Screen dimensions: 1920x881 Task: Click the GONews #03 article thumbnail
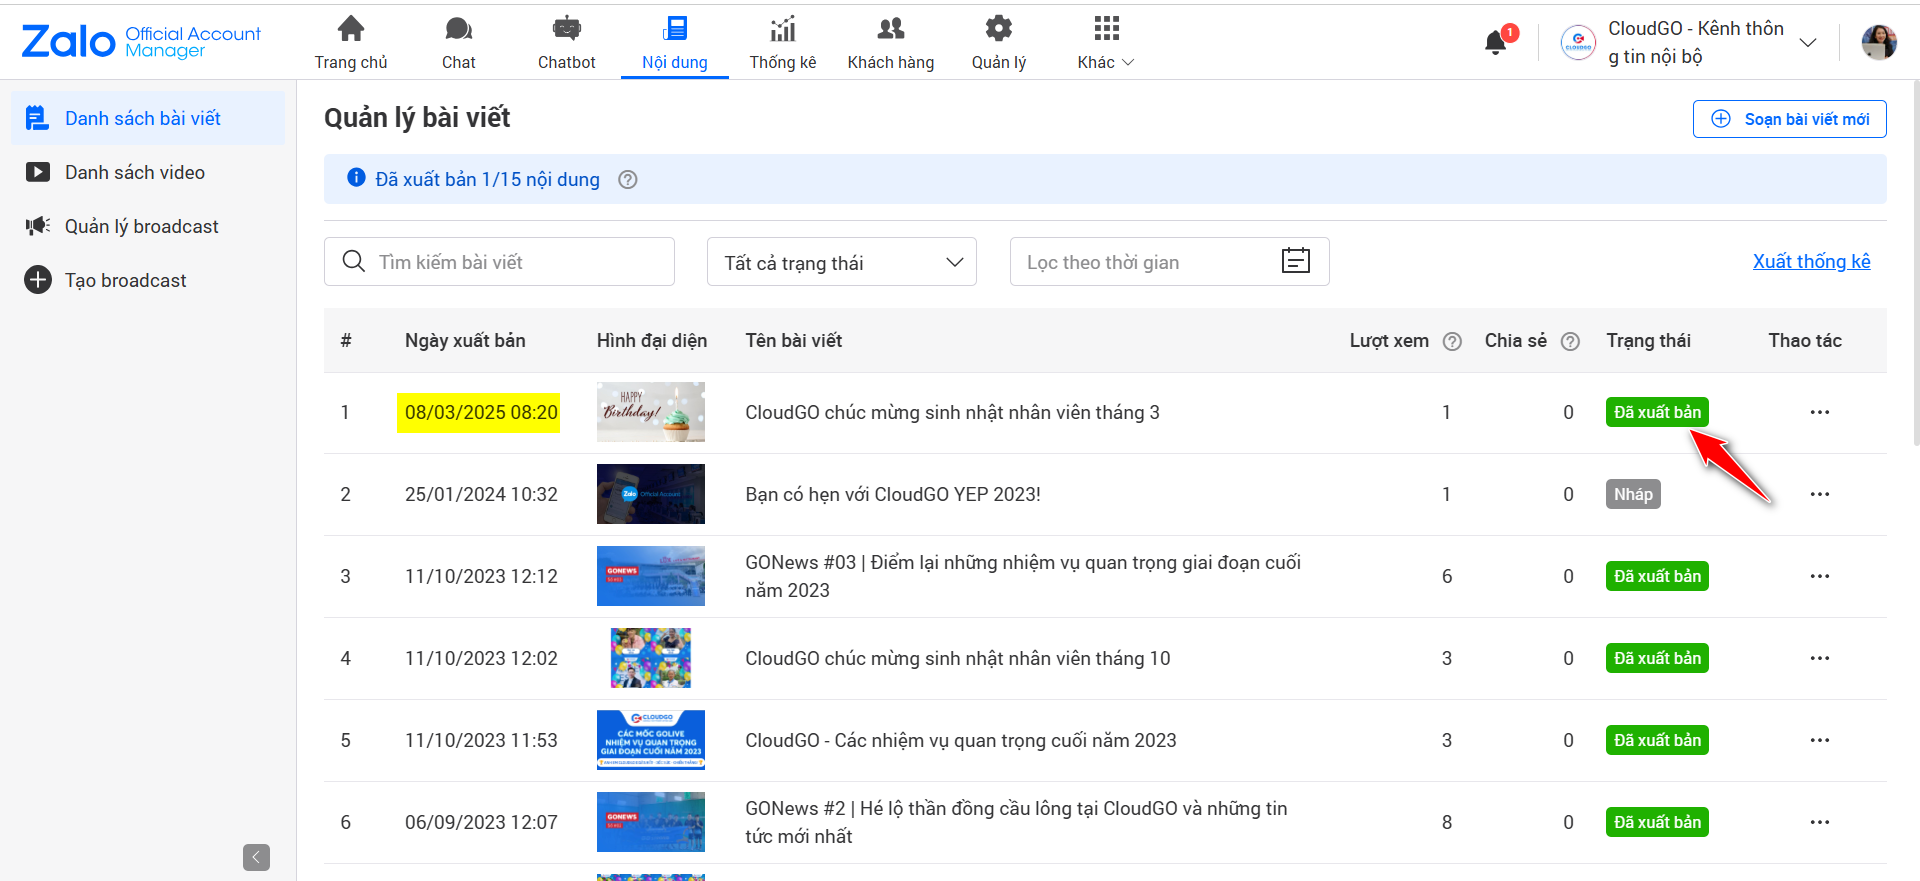click(x=651, y=576)
